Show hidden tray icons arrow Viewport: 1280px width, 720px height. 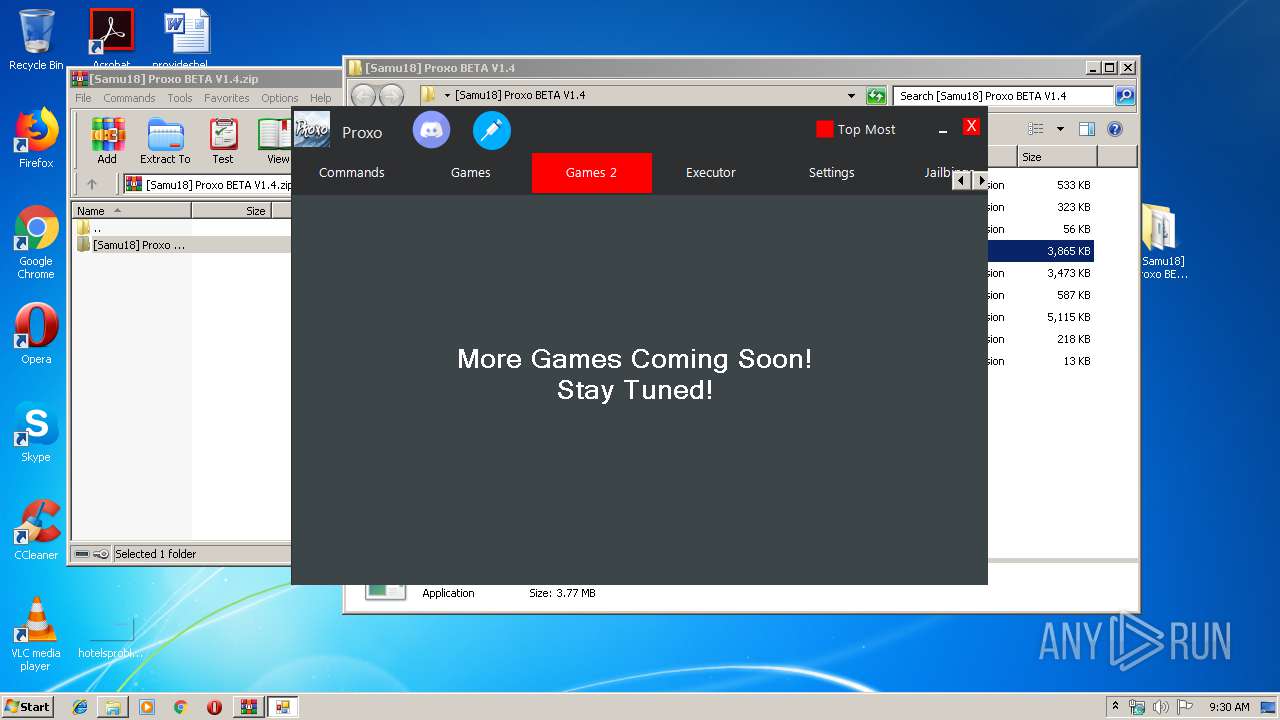point(1115,706)
